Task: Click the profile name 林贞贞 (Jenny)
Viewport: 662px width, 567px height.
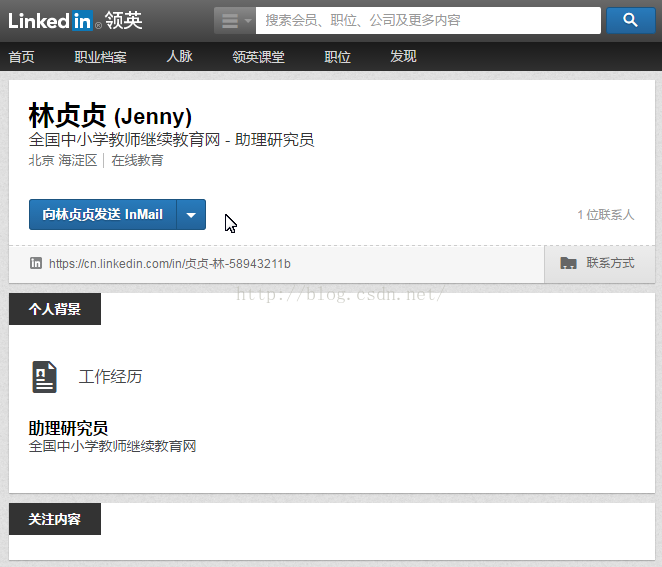Action: [110, 116]
